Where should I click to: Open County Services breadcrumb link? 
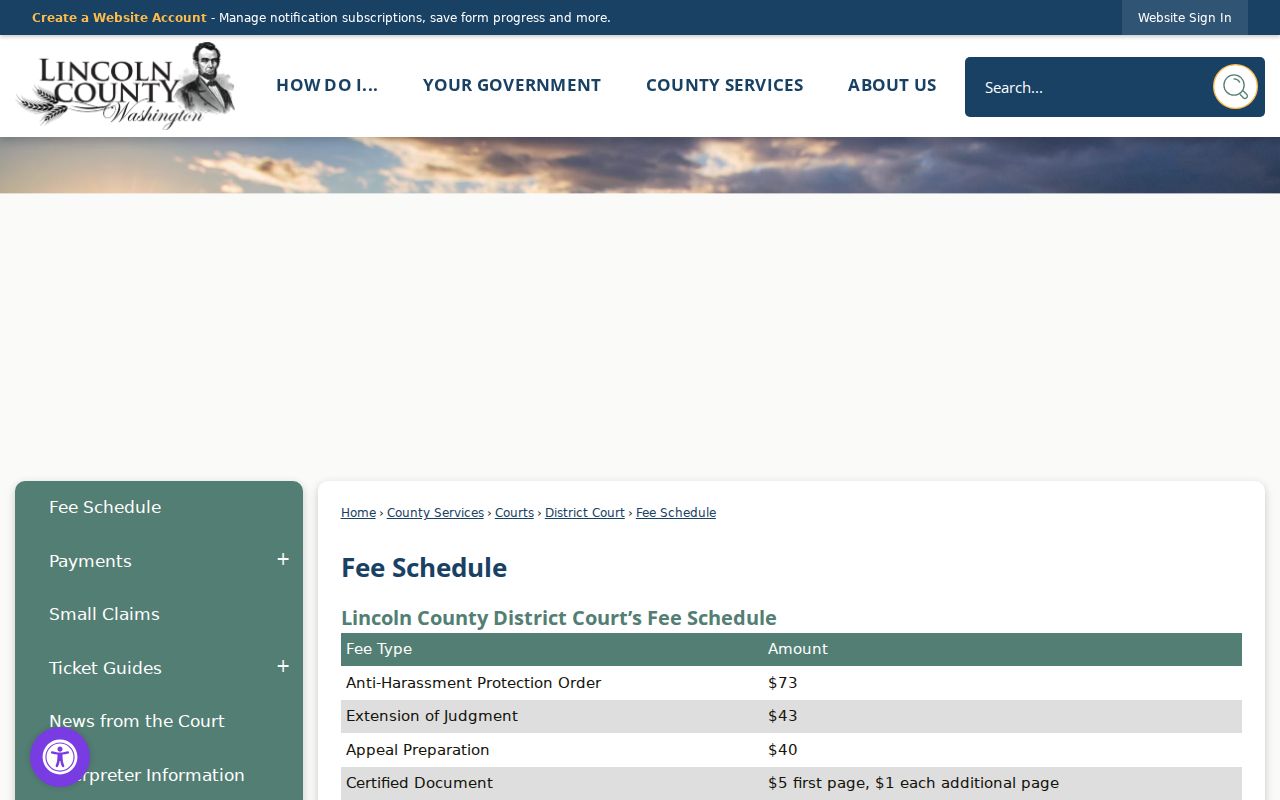point(435,513)
